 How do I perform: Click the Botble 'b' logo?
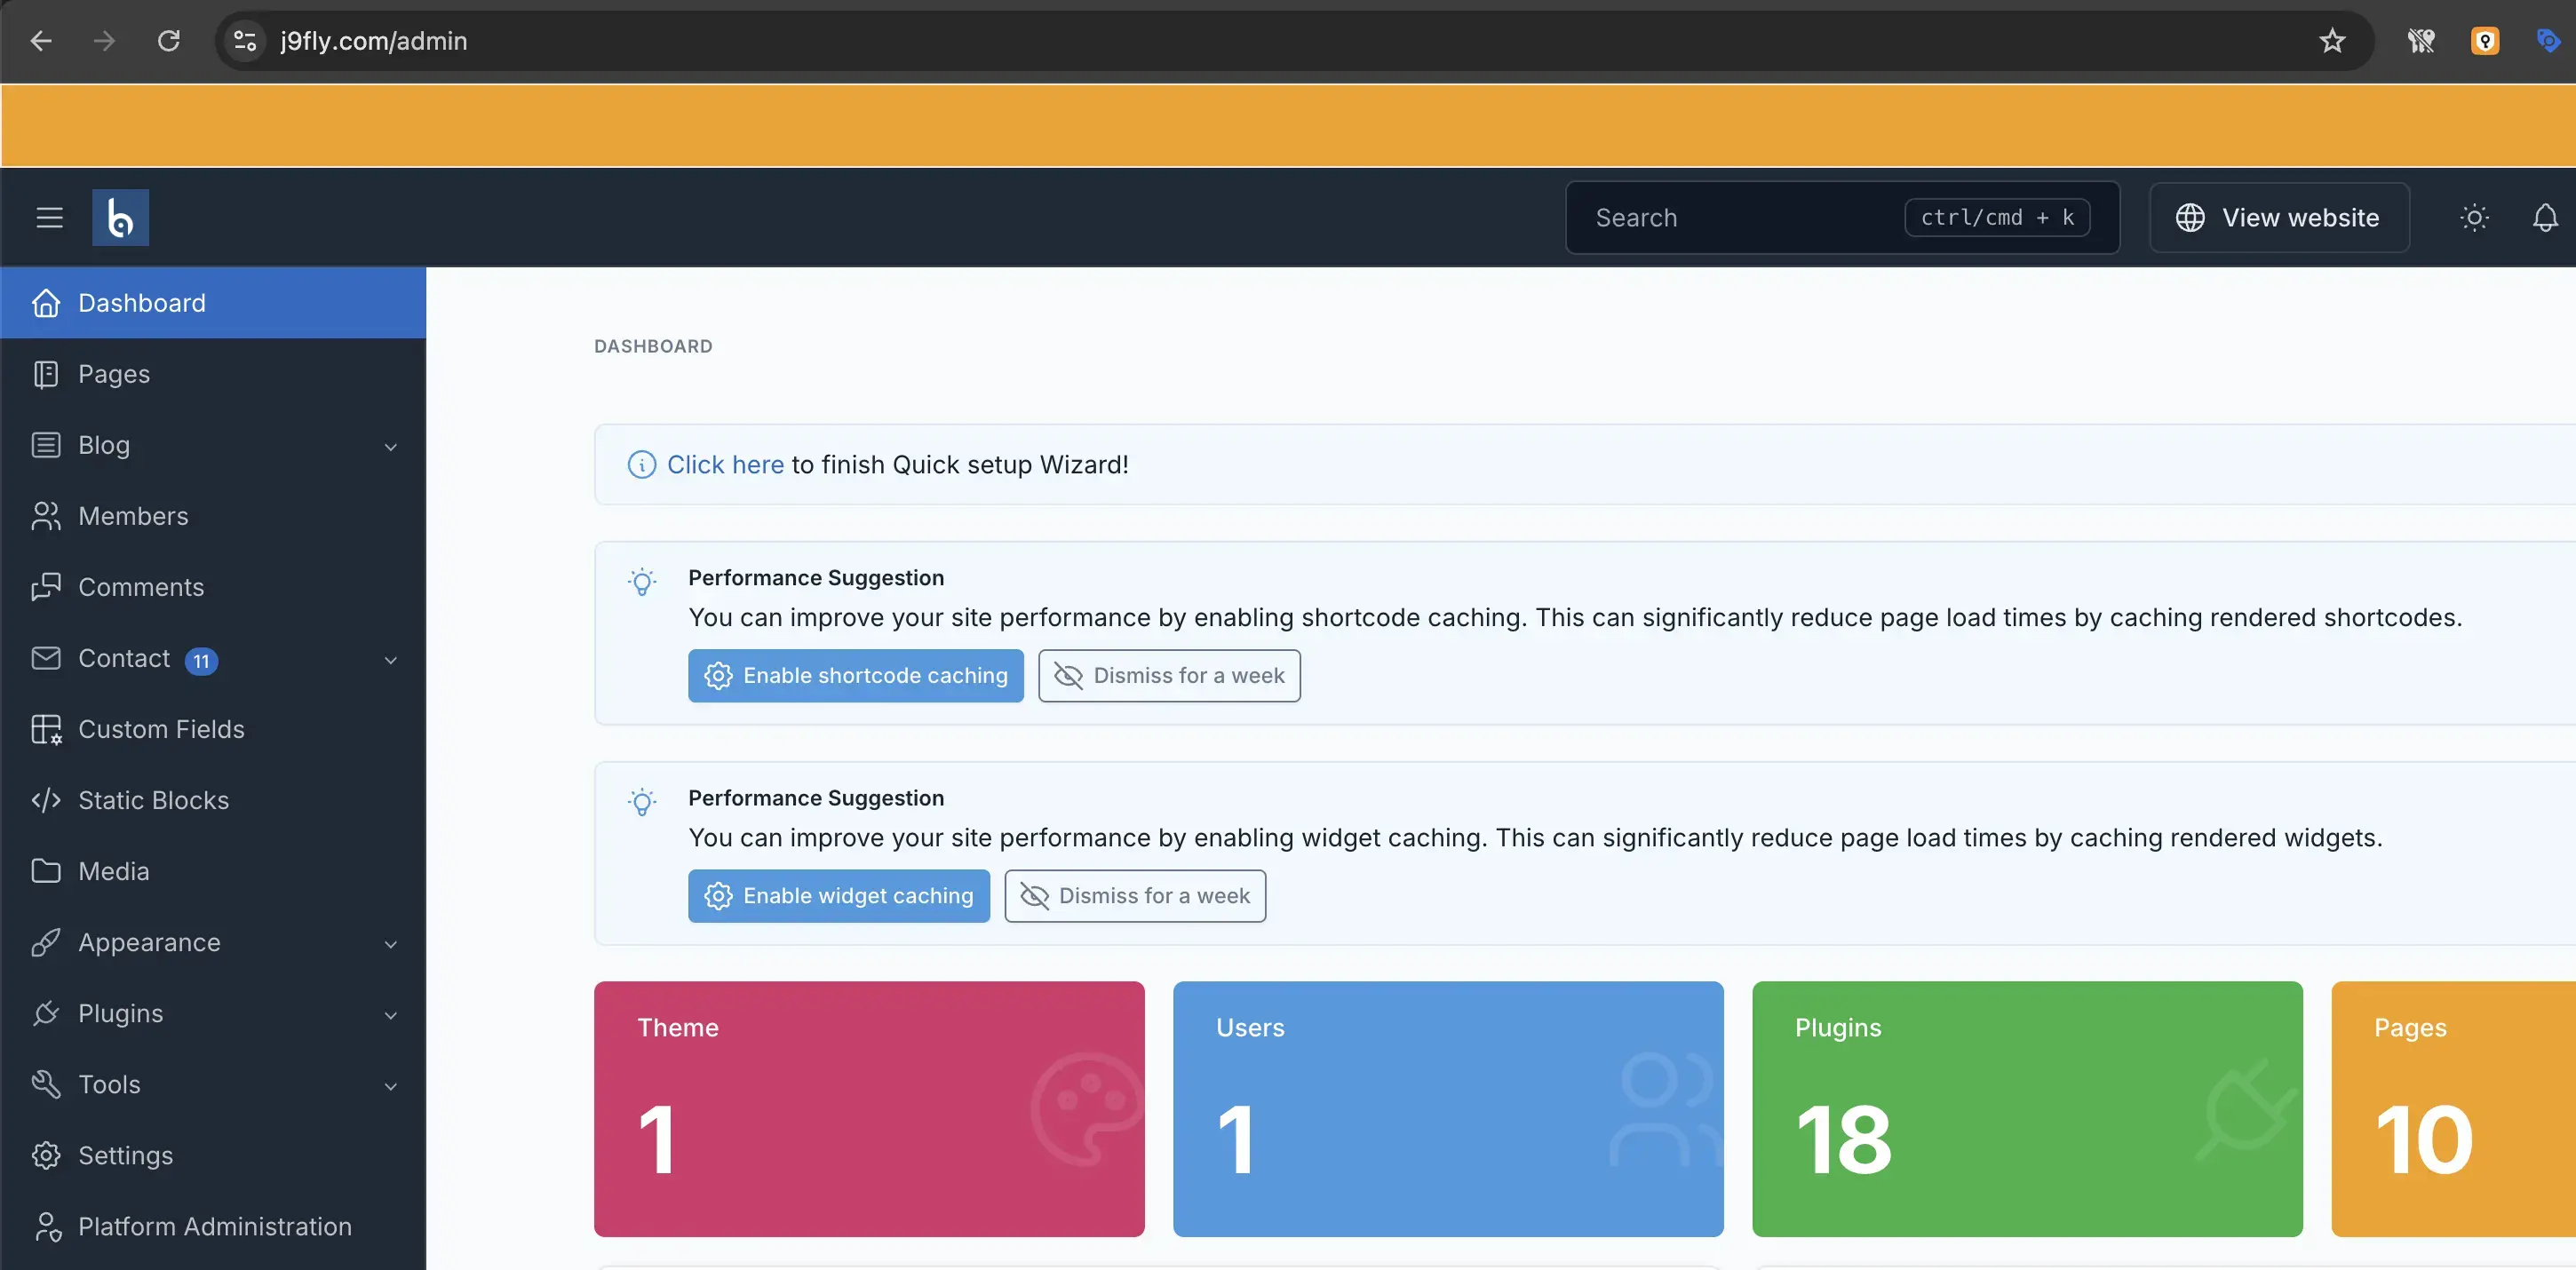[120, 217]
